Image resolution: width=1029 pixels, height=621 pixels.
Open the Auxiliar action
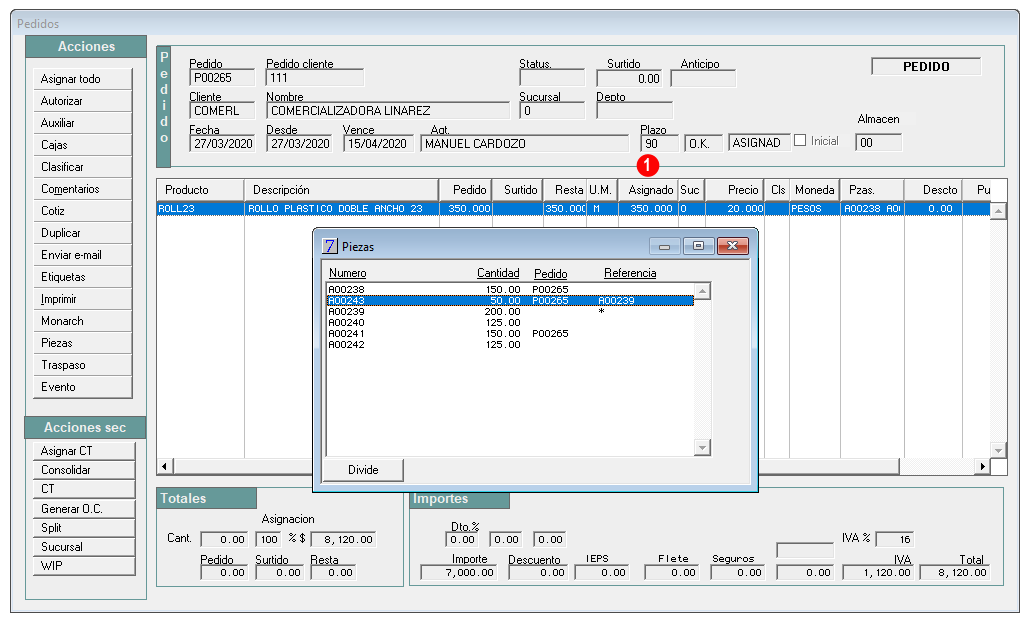(83, 123)
